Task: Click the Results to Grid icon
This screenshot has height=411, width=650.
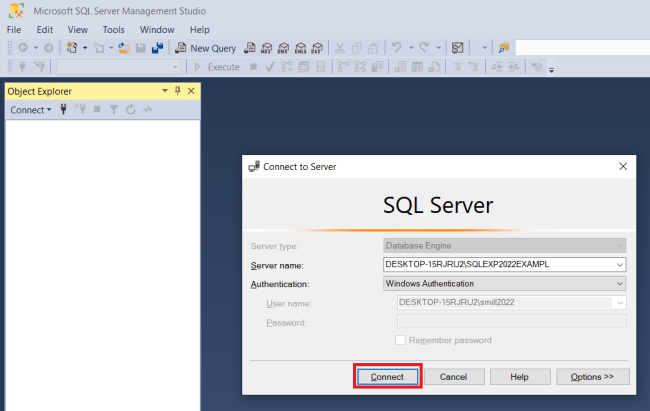Action: tap(417, 67)
